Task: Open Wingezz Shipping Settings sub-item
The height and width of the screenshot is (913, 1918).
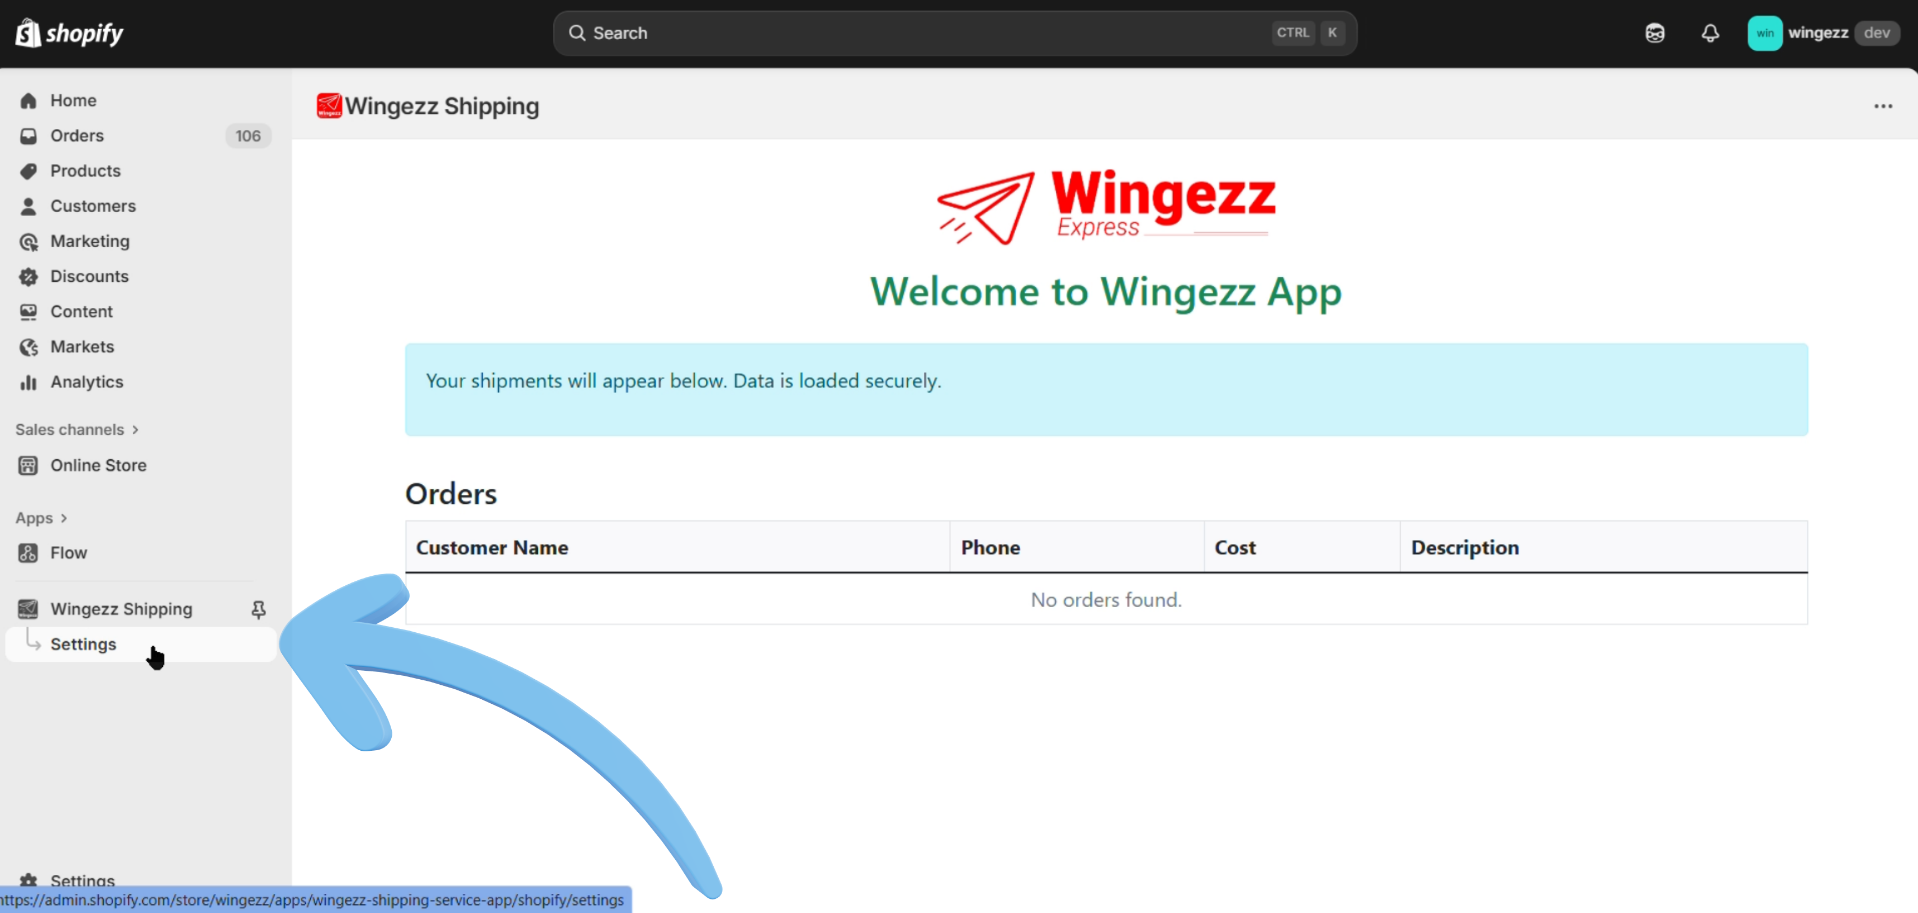Action: click(84, 645)
